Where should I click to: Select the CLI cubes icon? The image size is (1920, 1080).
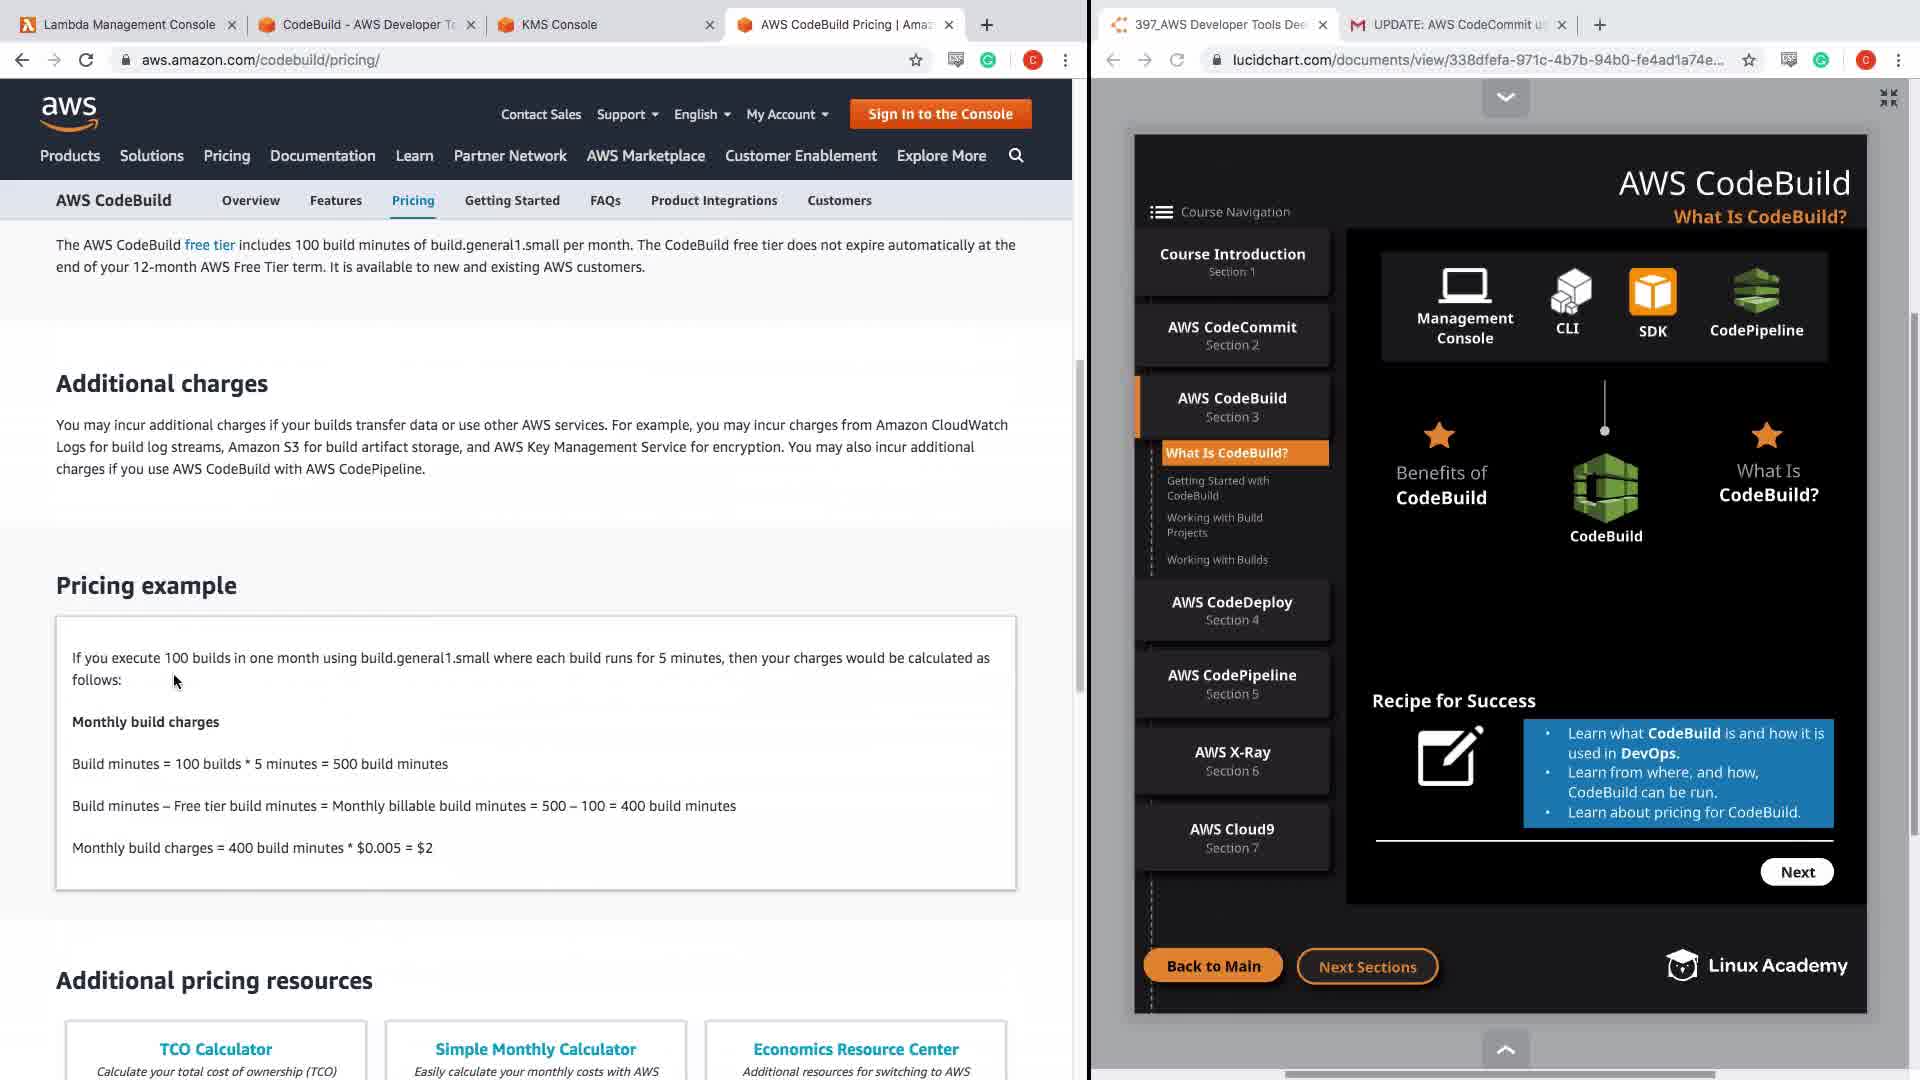point(1570,291)
